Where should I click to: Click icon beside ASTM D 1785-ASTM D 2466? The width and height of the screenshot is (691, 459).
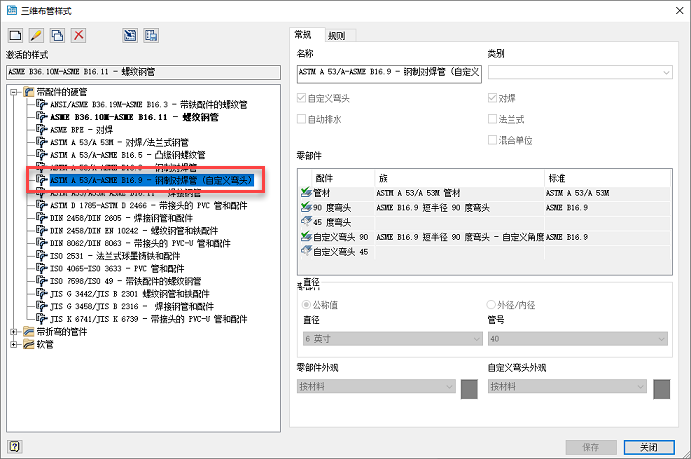pos(42,205)
